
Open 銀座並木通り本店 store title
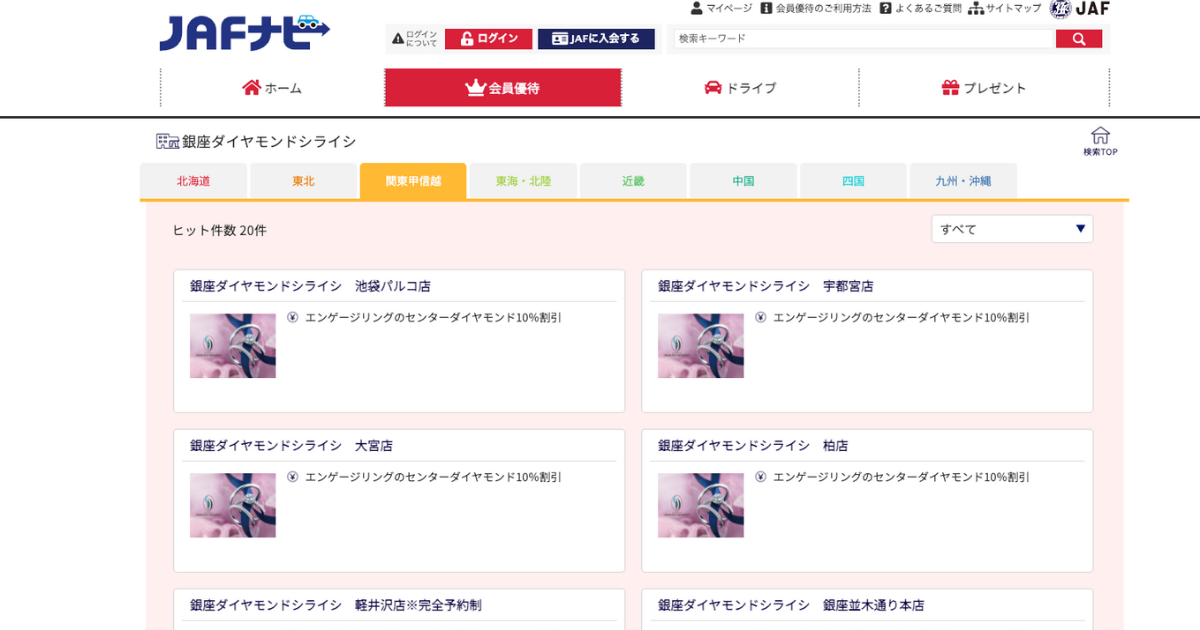tap(791, 606)
